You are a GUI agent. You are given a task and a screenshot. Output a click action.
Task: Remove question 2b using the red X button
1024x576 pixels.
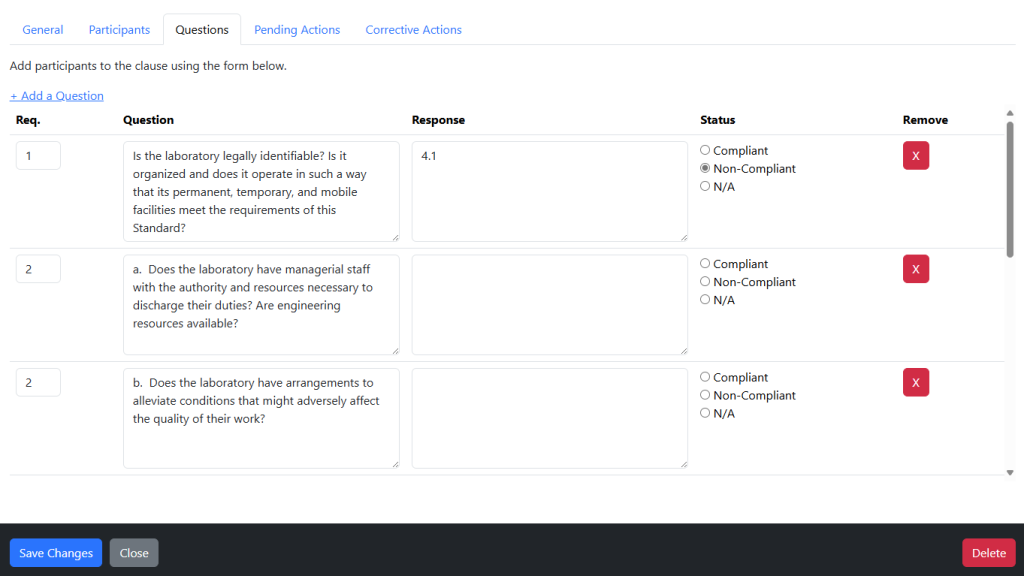[916, 383]
